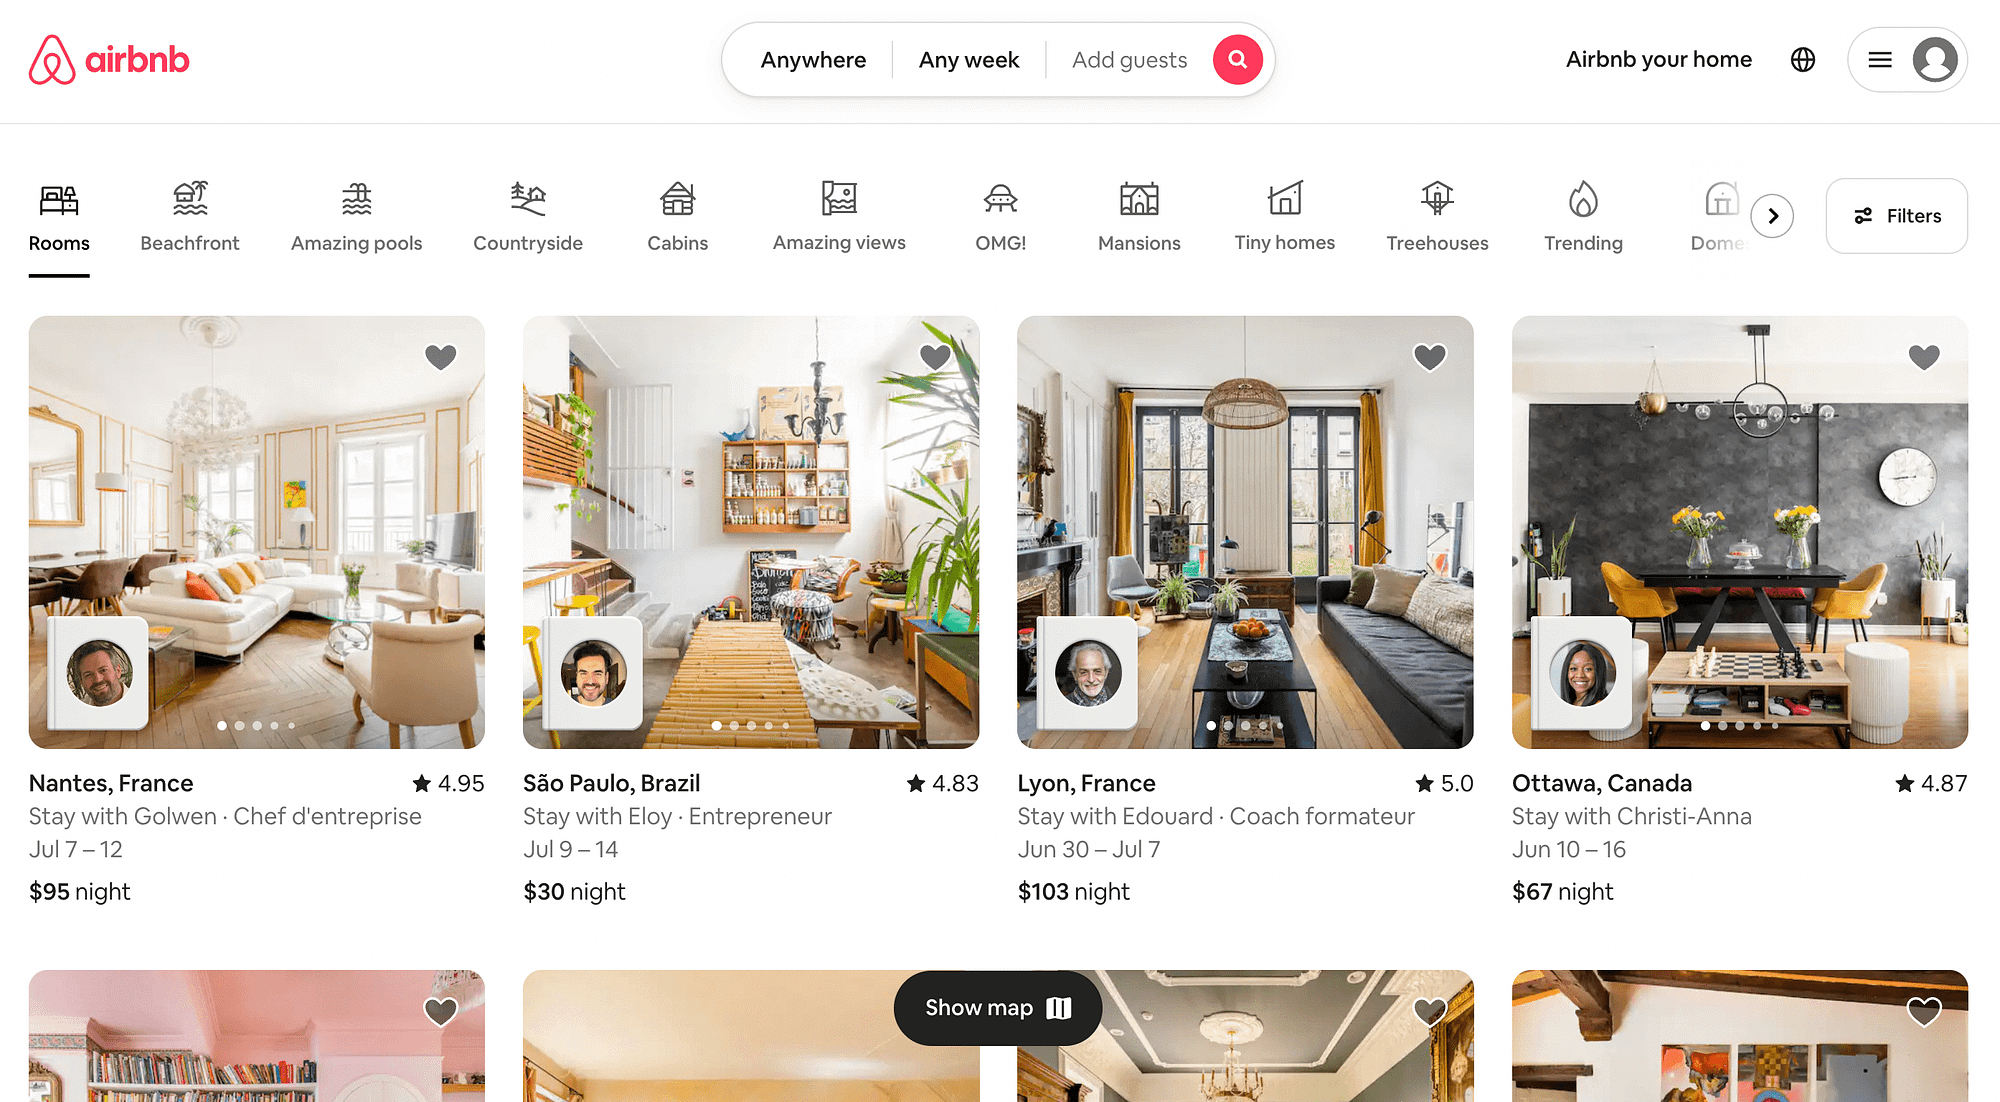The image size is (2000, 1102).
Task: Click the OMG! category tab
Action: coord(1000,216)
